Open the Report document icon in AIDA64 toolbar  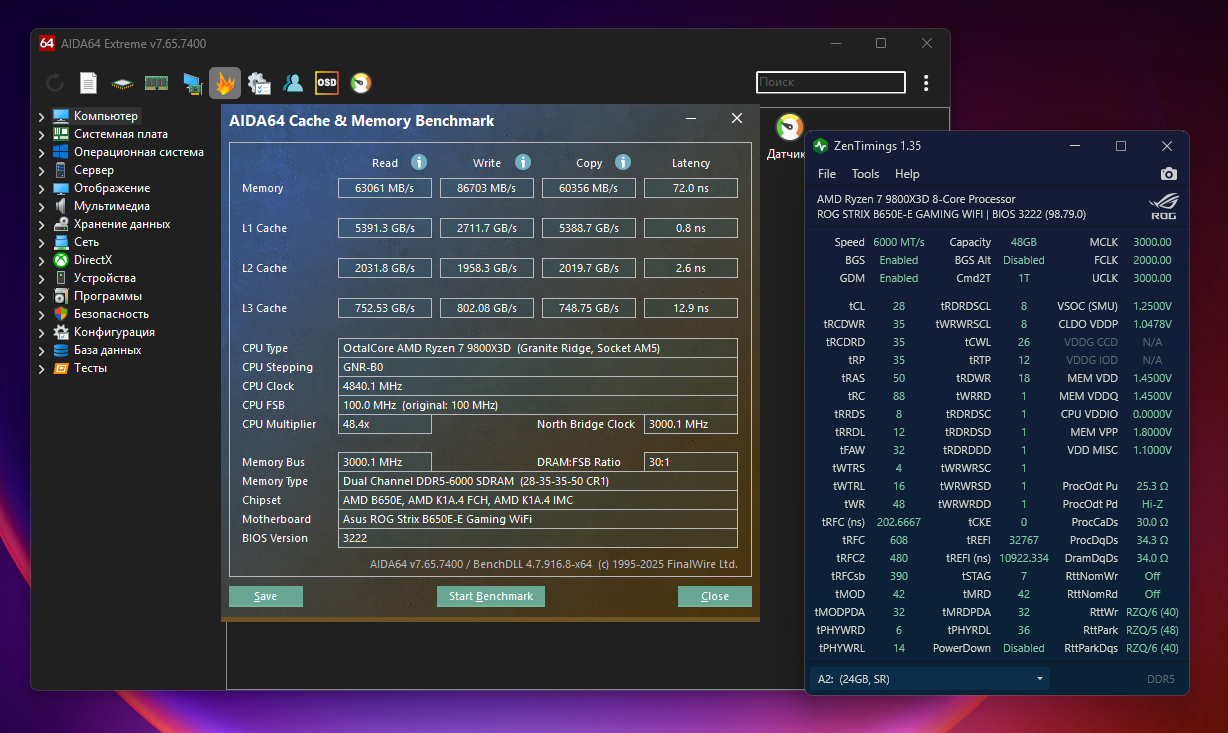click(x=88, y=83)
